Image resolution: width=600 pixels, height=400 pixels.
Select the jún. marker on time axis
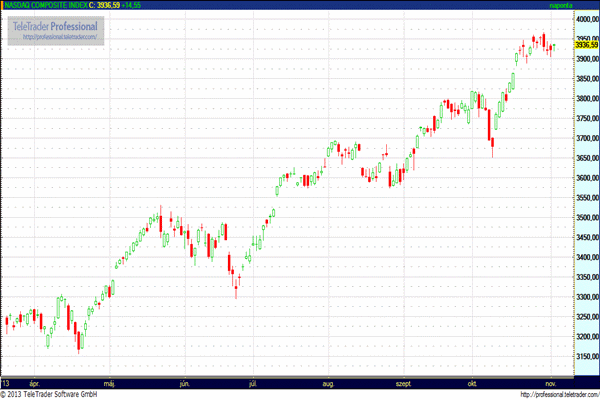tap(185, 384)
